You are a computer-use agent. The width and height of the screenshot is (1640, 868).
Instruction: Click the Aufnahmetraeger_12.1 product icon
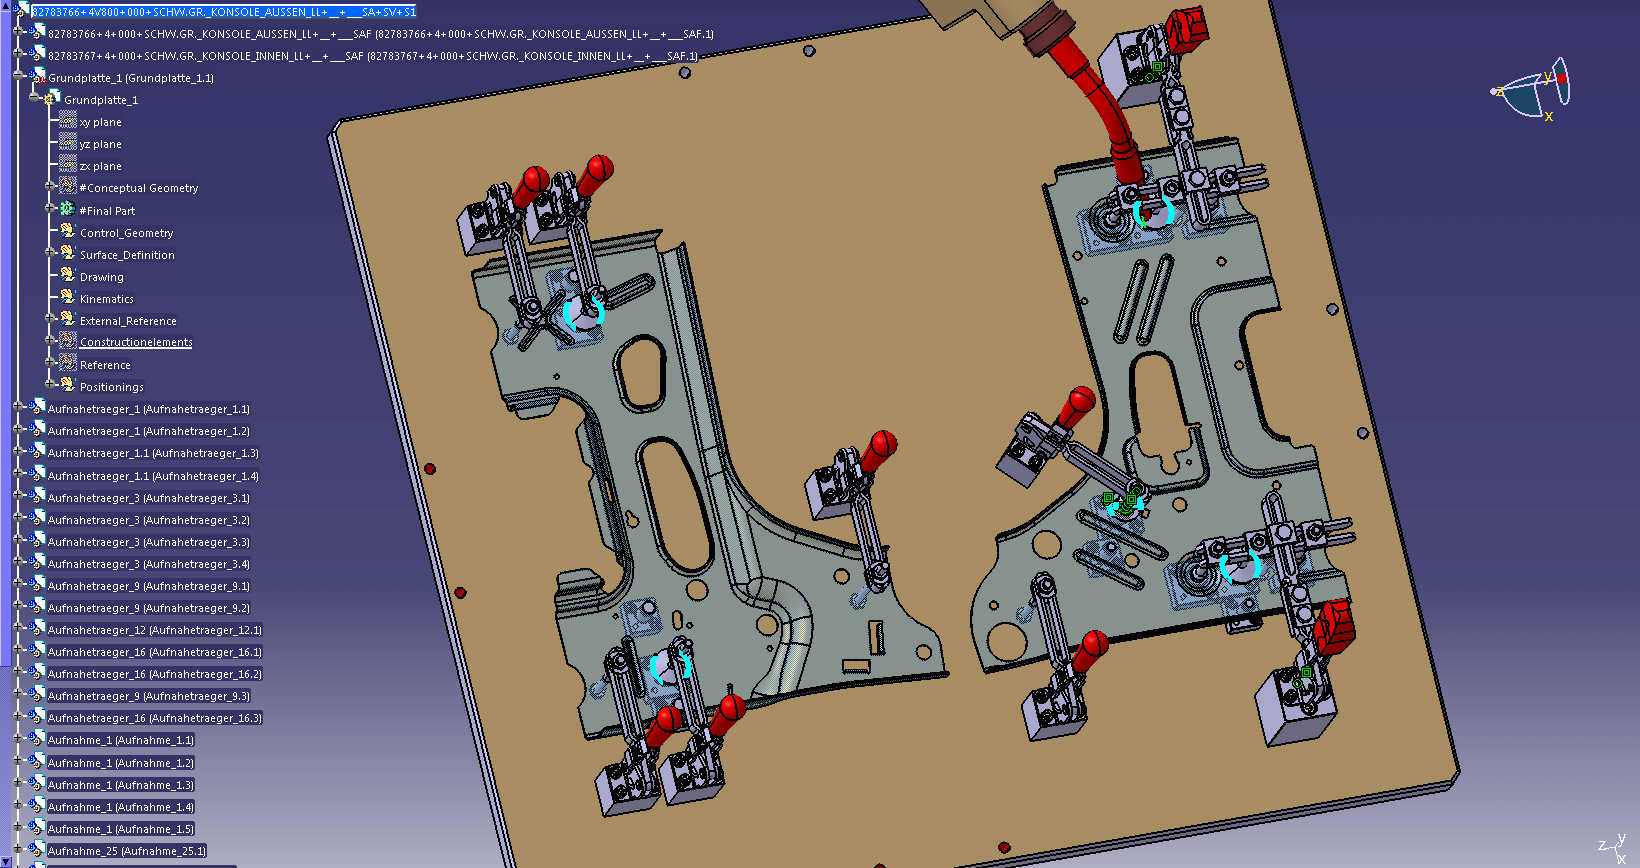pyautogui.click(x=36, y=628)
